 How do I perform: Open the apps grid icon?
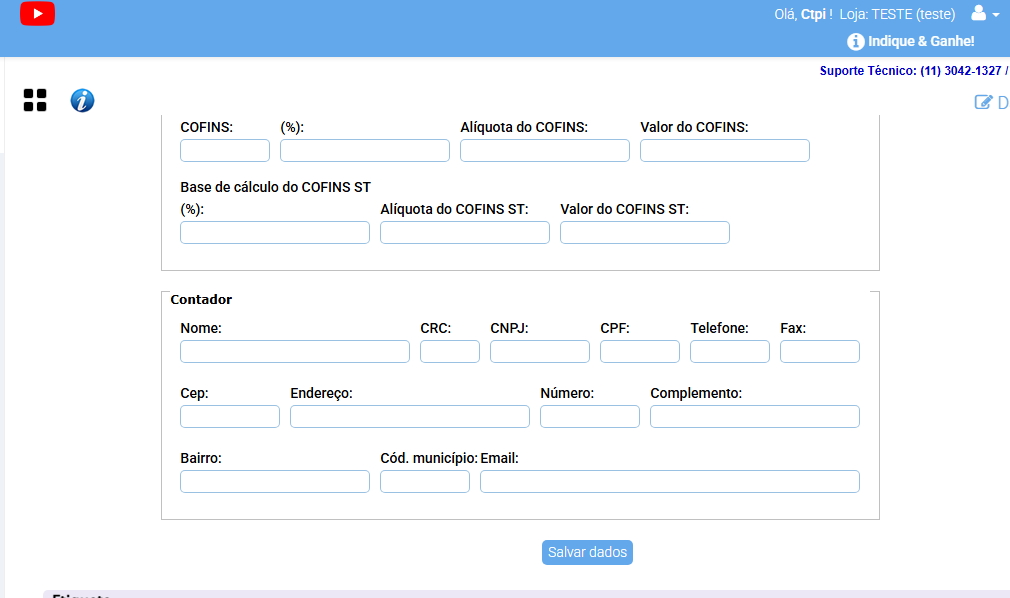(35, 100)
